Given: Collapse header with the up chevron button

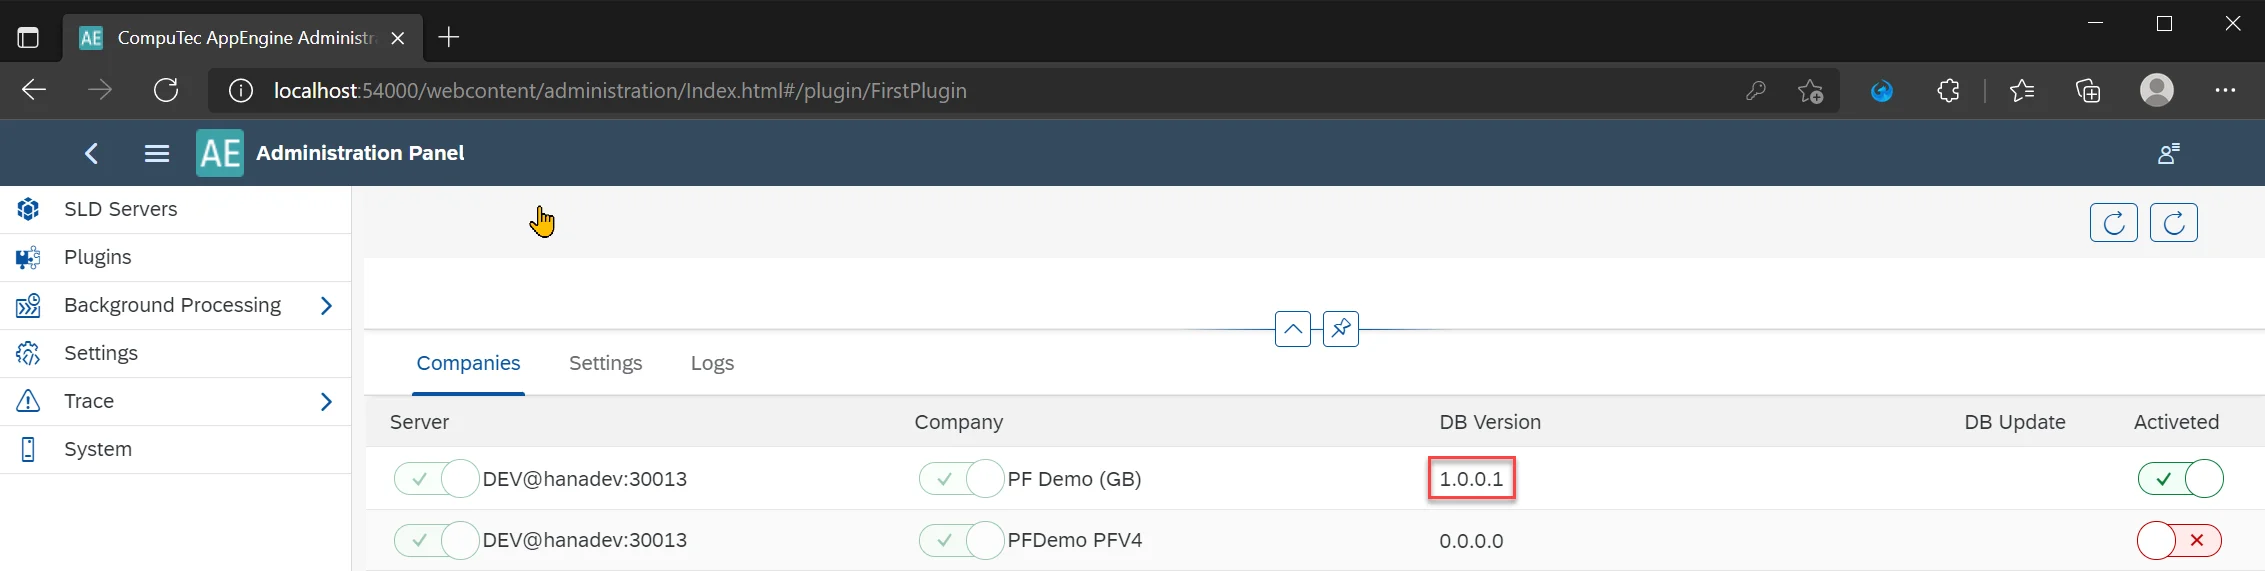Looking at the screenshot, I should [1292, 328].
